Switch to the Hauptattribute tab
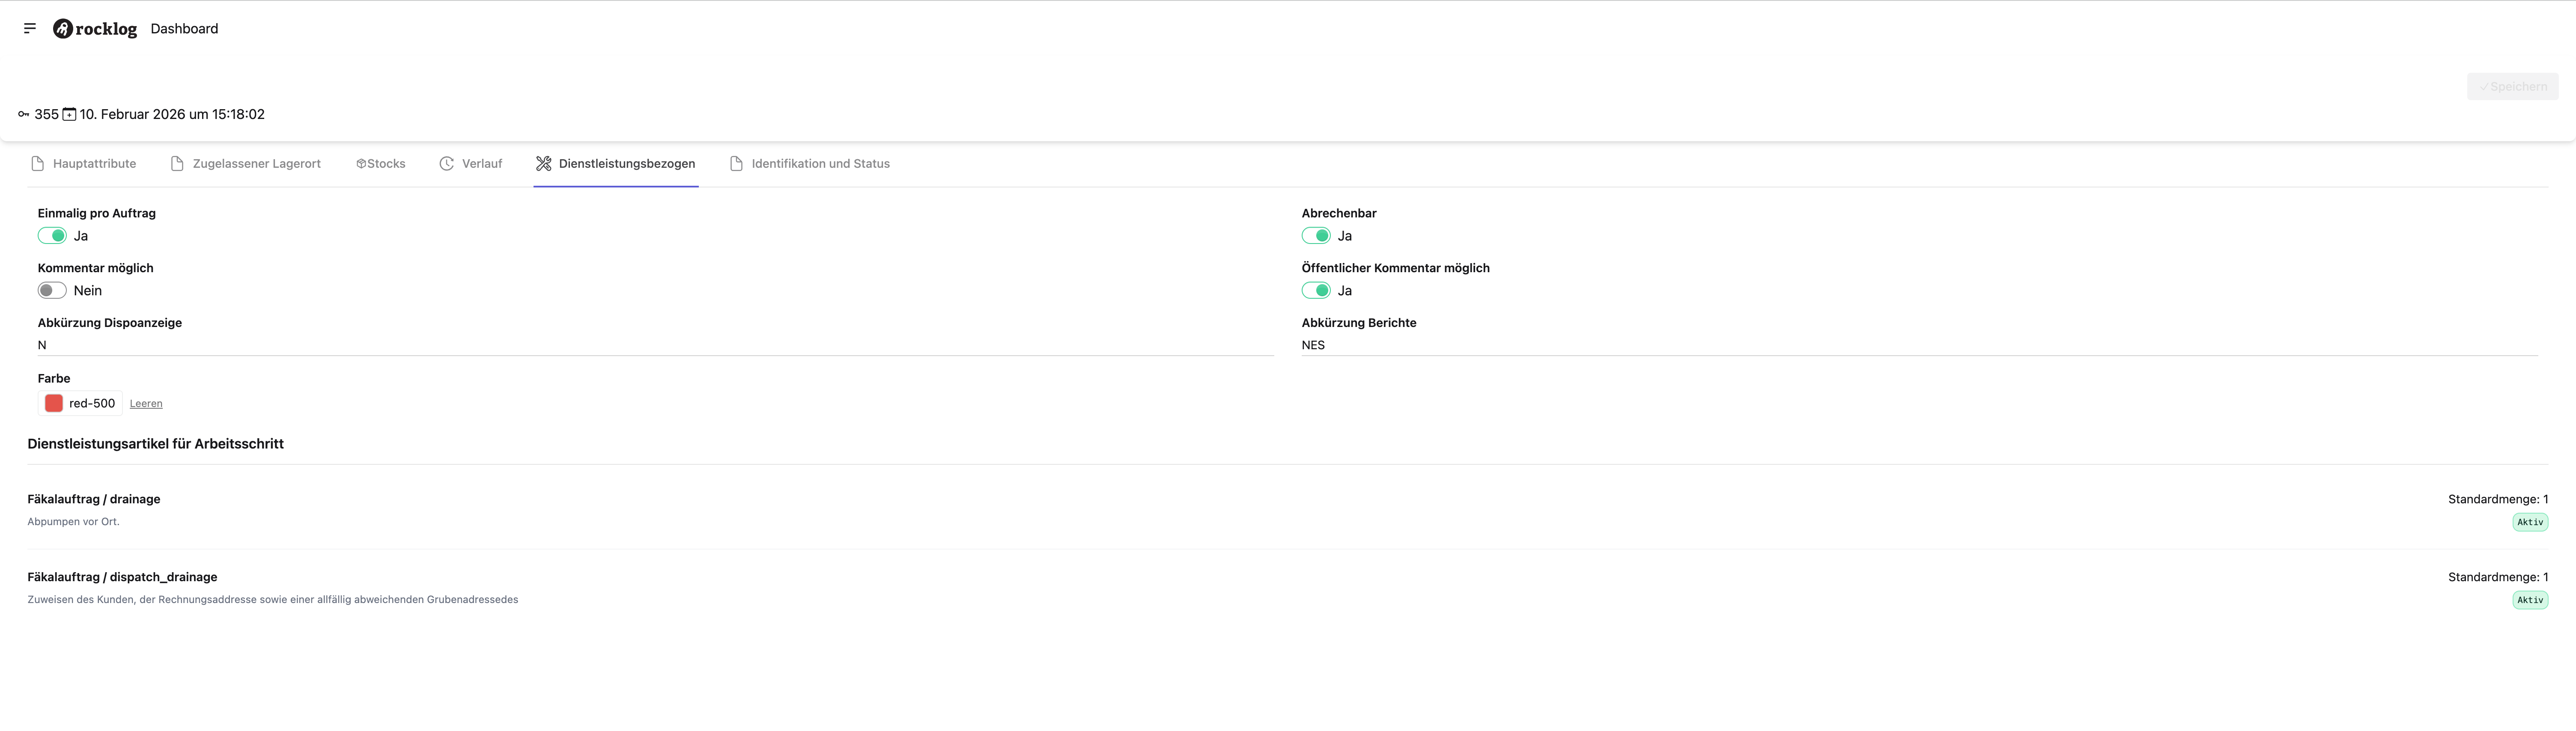The width and height of the screenshot is (2576, 731). point(84,164)
